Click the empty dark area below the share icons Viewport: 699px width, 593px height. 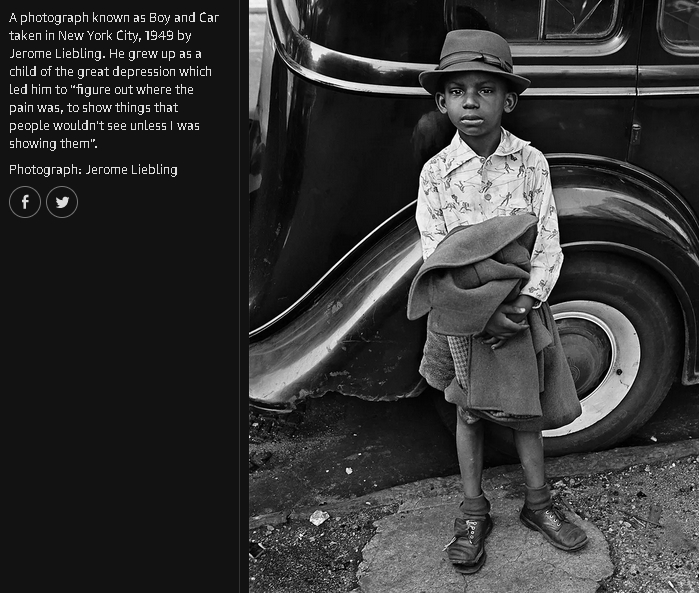(119, 401)
